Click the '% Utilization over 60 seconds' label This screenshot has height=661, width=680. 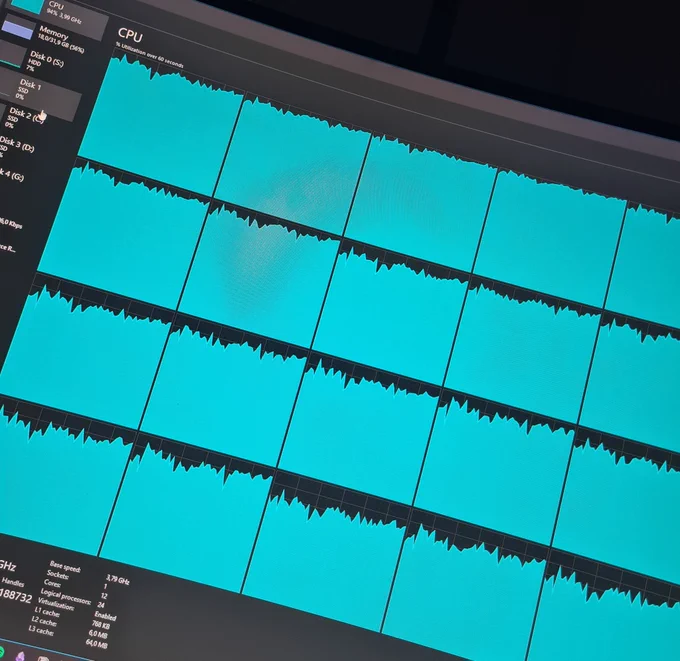[150, 56]
